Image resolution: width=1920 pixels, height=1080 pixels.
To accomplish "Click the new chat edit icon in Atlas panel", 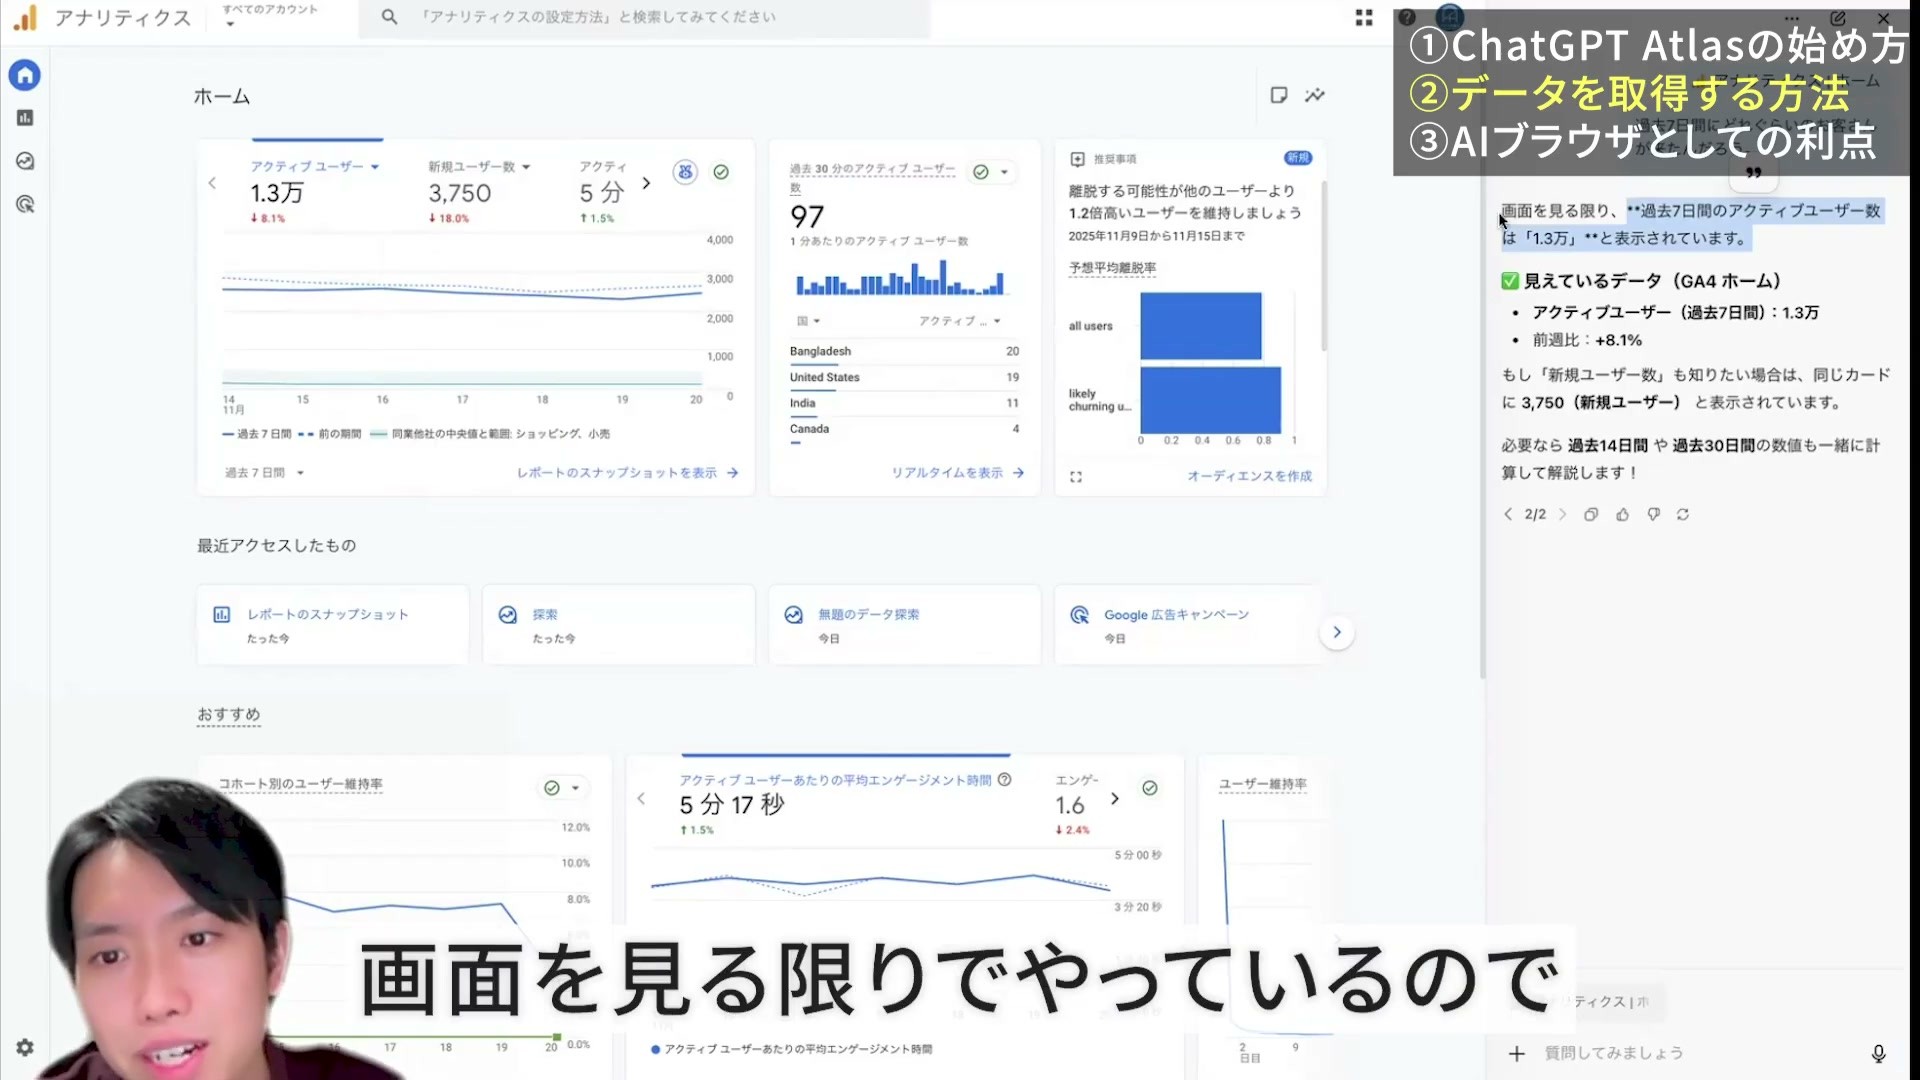I will tap(1838, 18).
